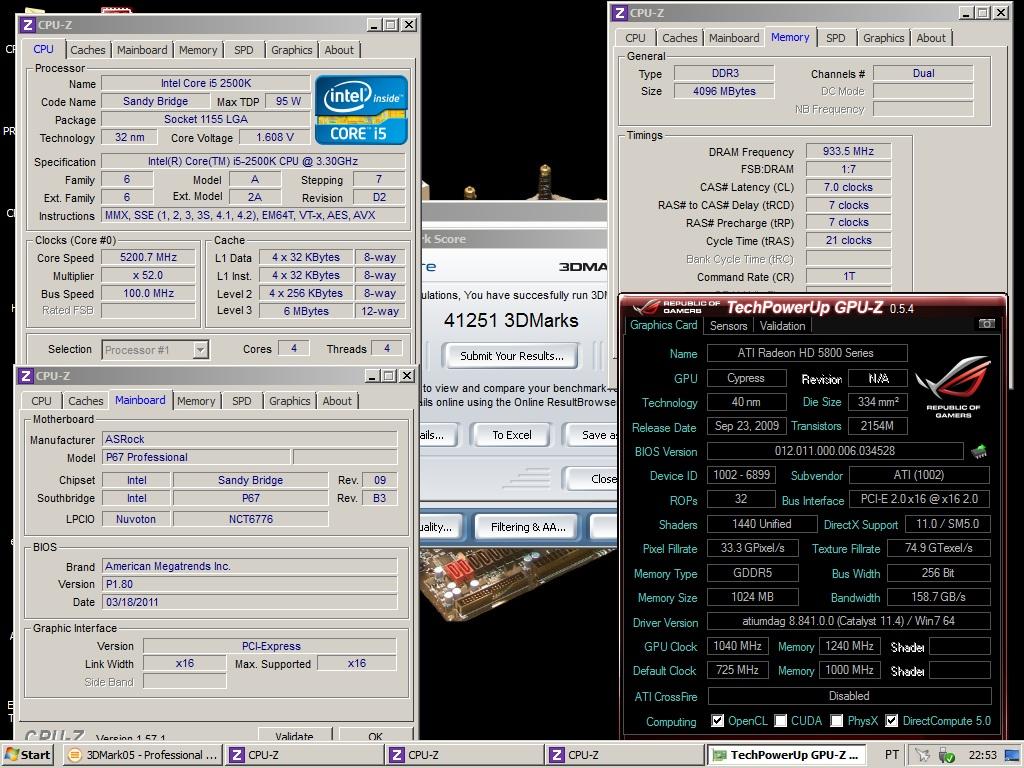
Task: Click the 933.5 MHz DRAM frequency value
Action: 848,152
